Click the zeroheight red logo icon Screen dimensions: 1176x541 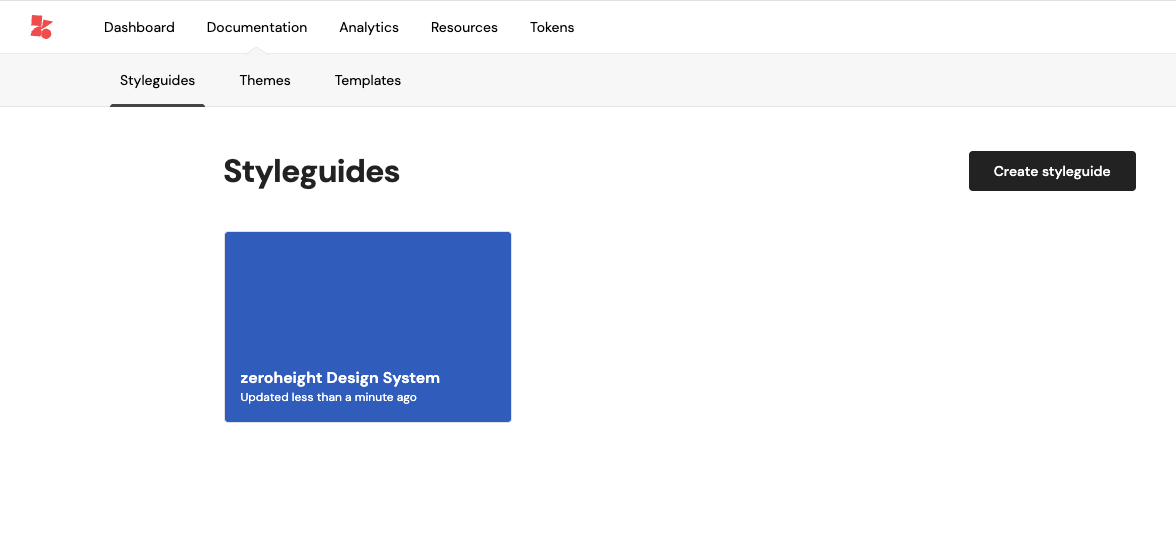(41, 27)
